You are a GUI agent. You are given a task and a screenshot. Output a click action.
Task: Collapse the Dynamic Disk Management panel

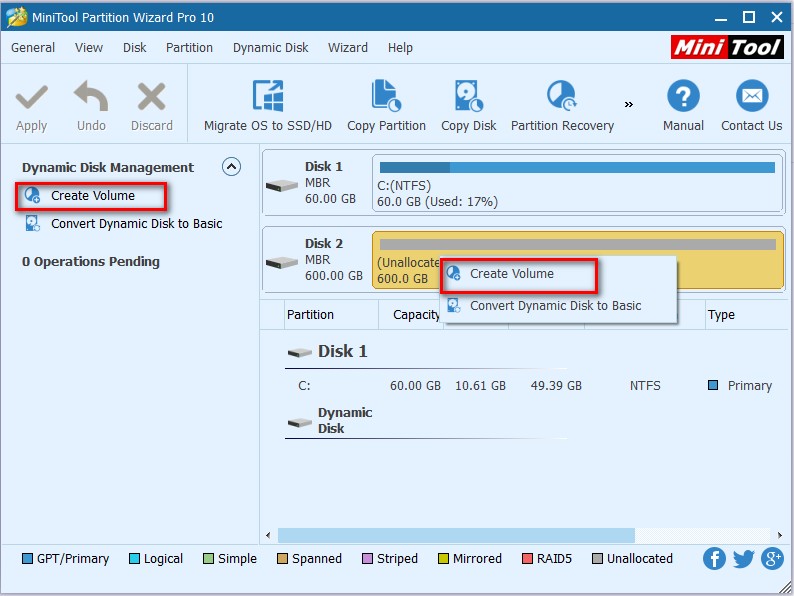[x=231, y=167]
